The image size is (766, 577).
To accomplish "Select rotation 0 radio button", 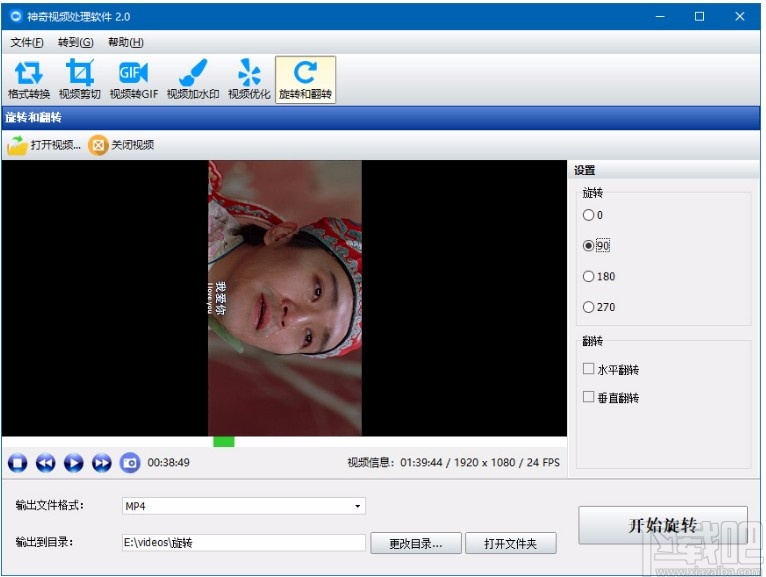I will point(588,215).
